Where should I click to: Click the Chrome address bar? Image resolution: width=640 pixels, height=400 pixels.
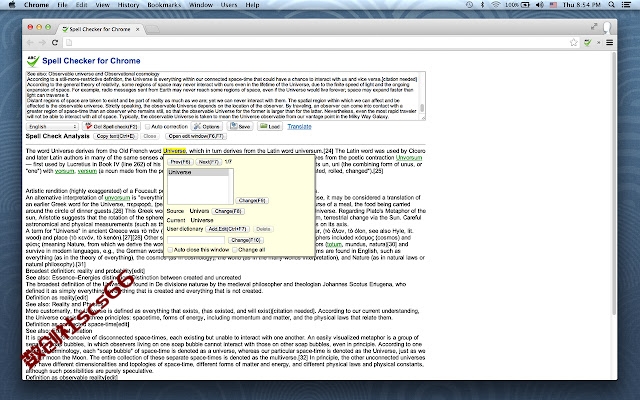[316, 42]
